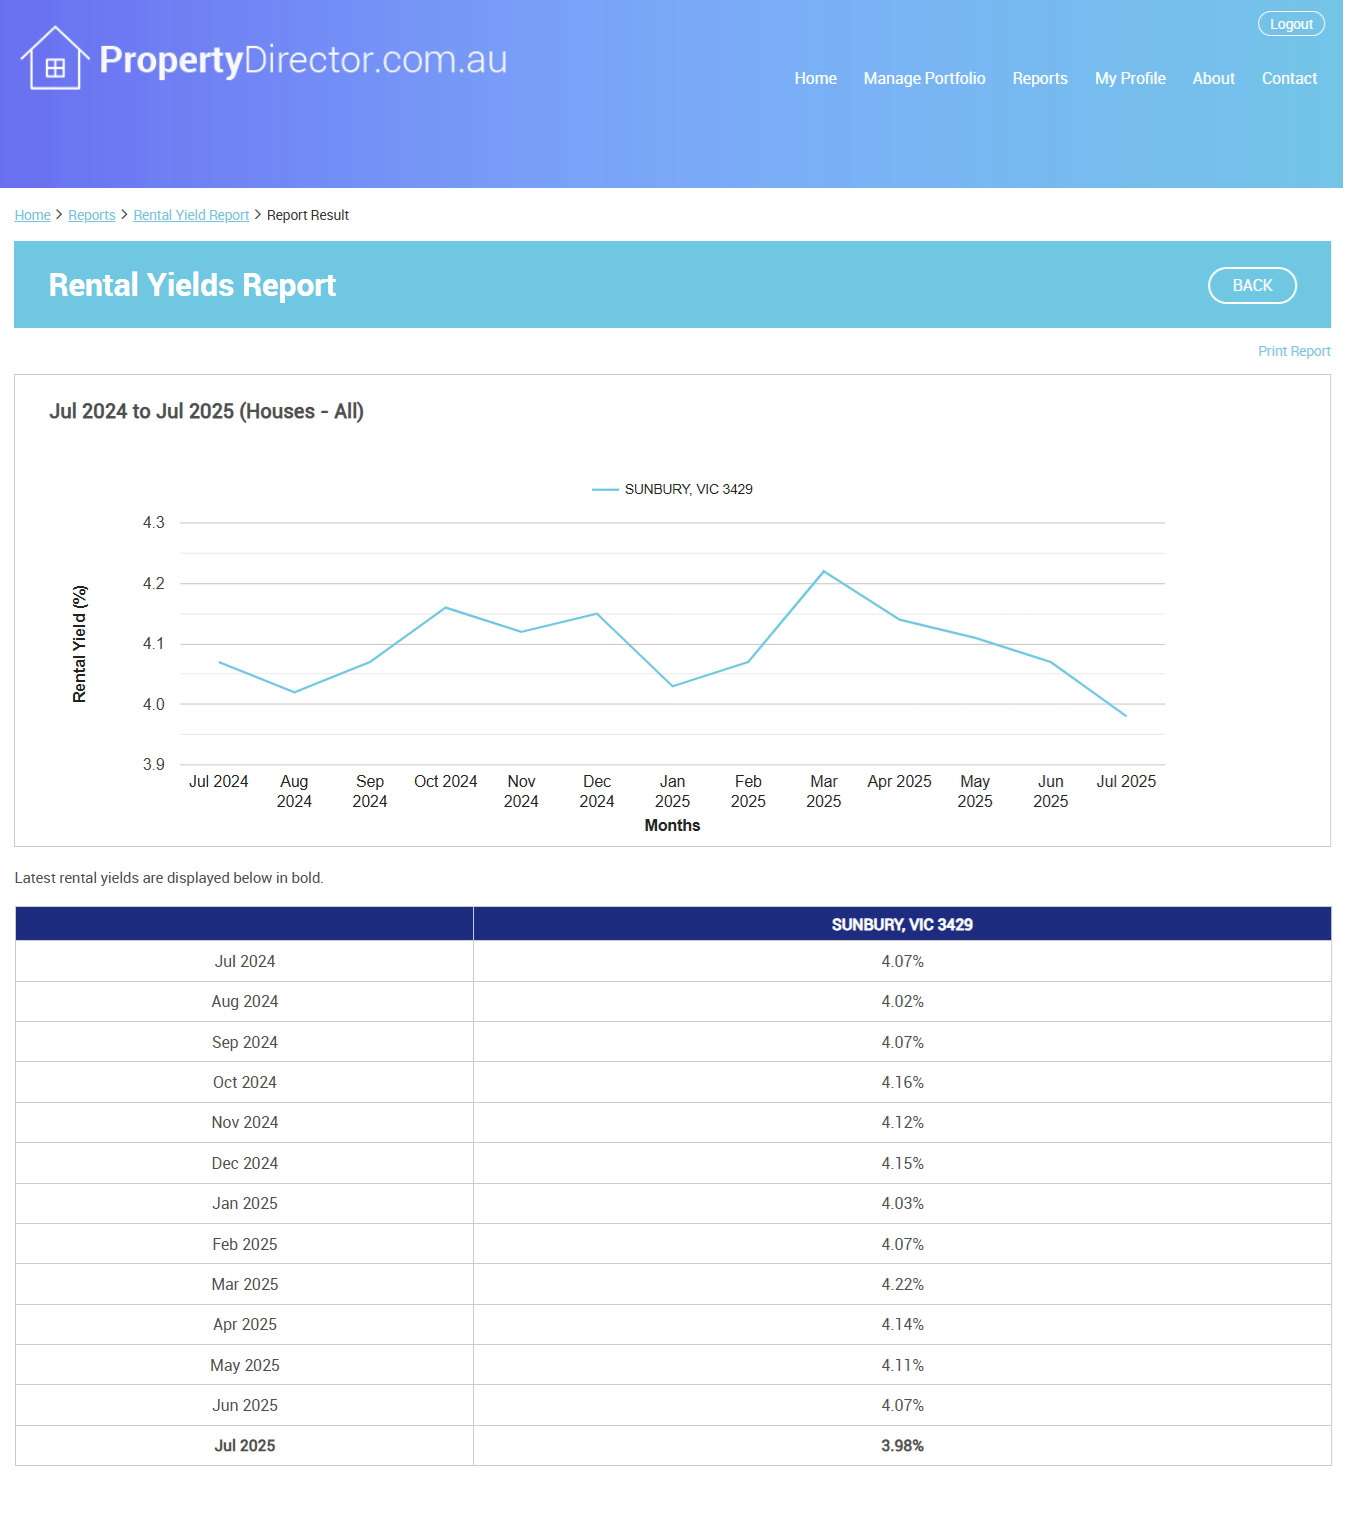
Task: Select the SUNBURY, VIC 3429 table header
Action: tap(902, 924)
